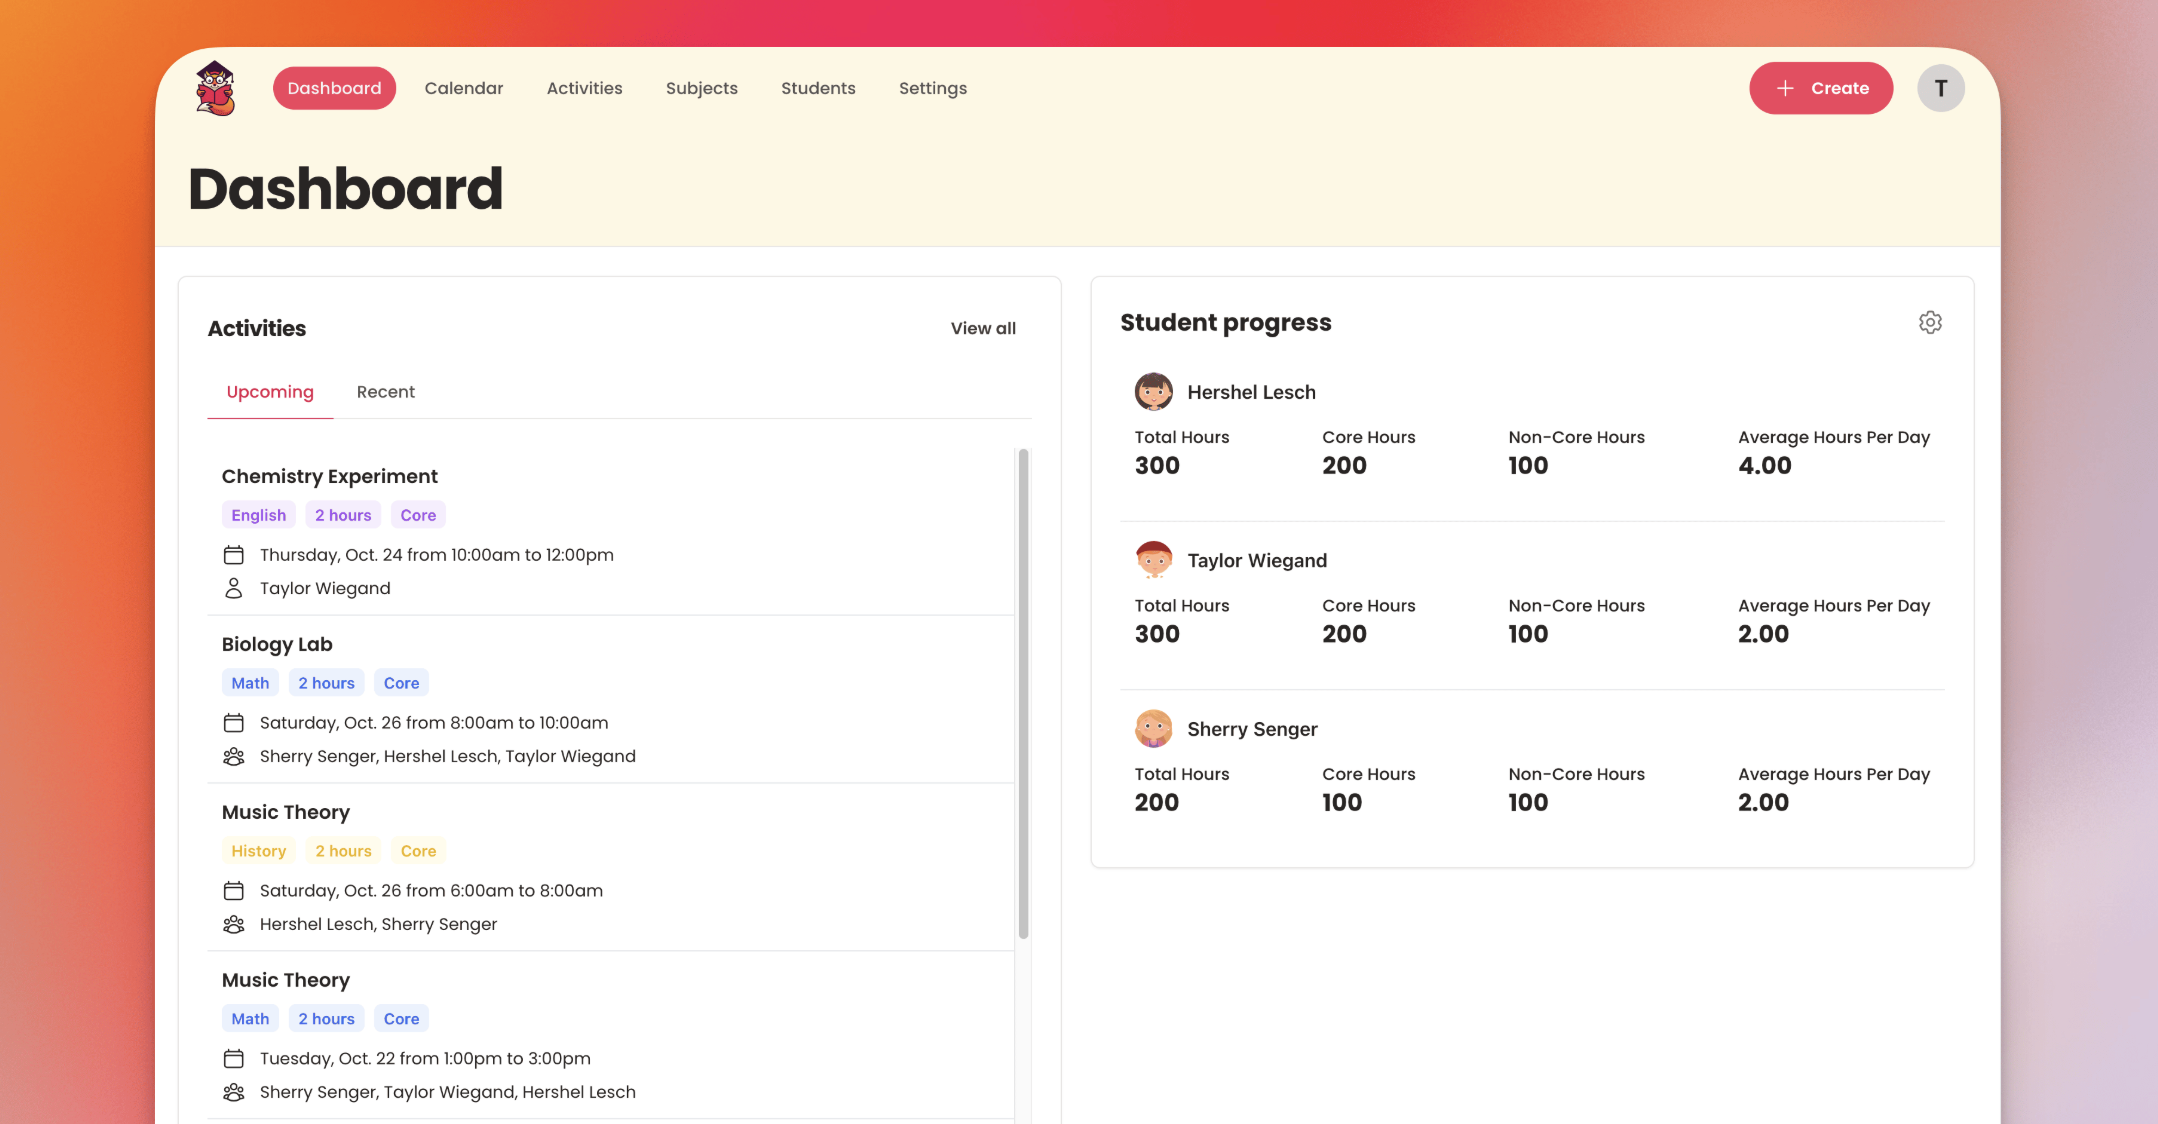Click person icon beside Taylor Wiegand activity

click(234, 589)
